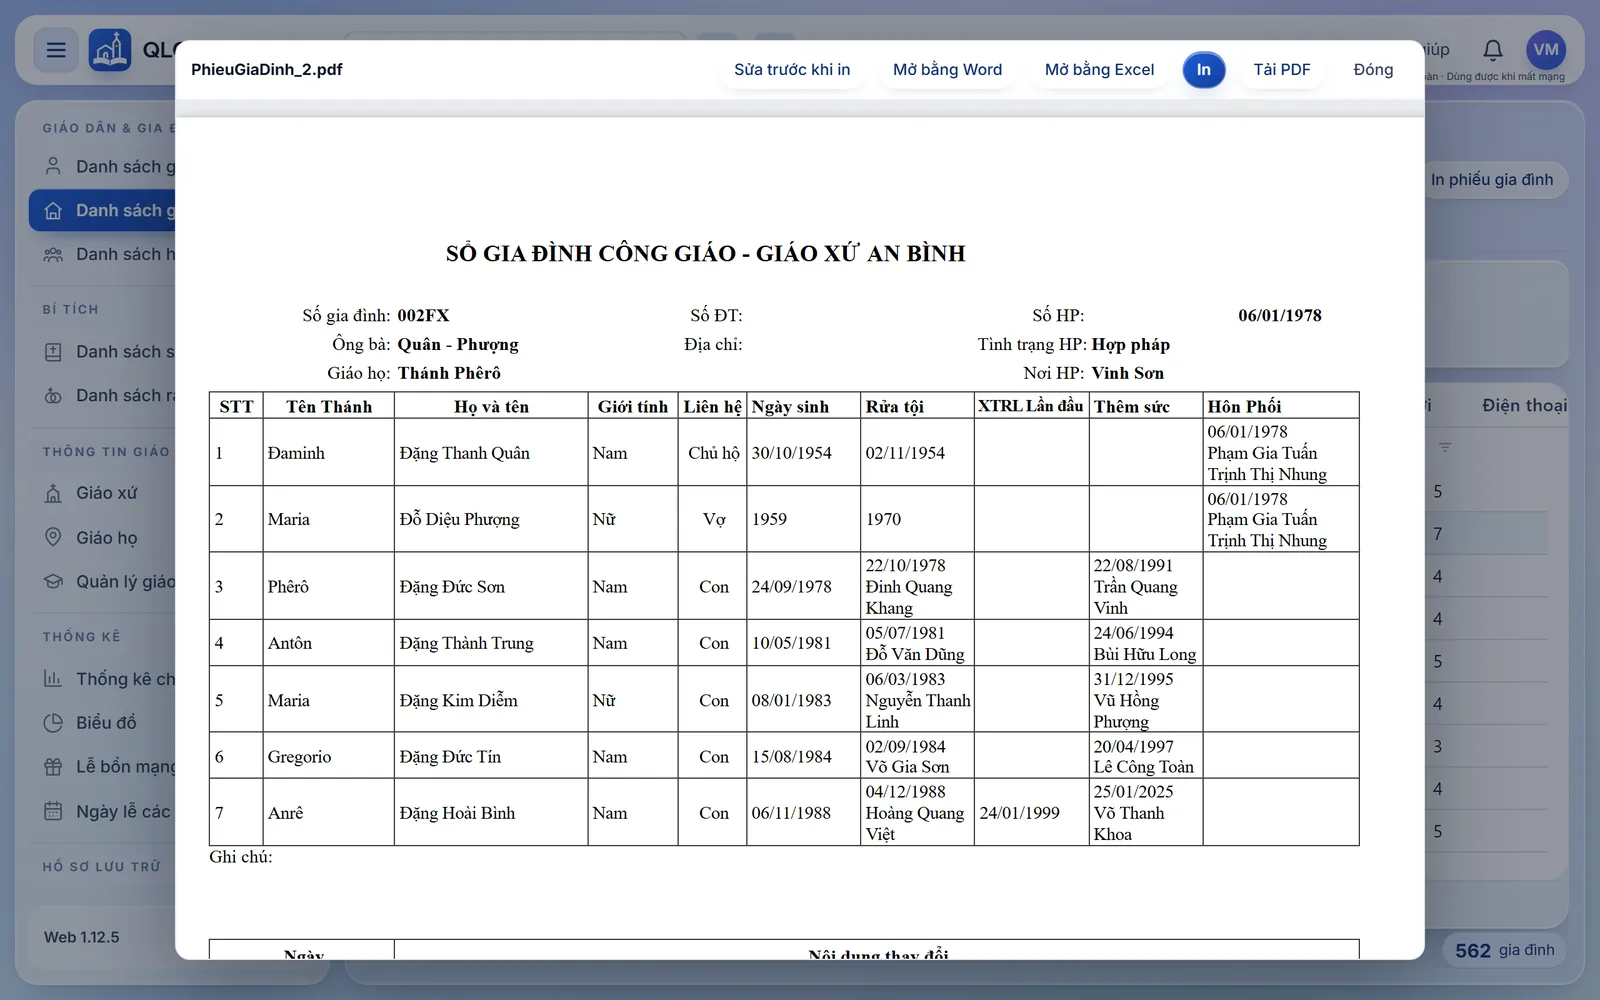1600x1000 pixels.
Task: Download the file with Tải PDF
Action: click(1282, 70)
